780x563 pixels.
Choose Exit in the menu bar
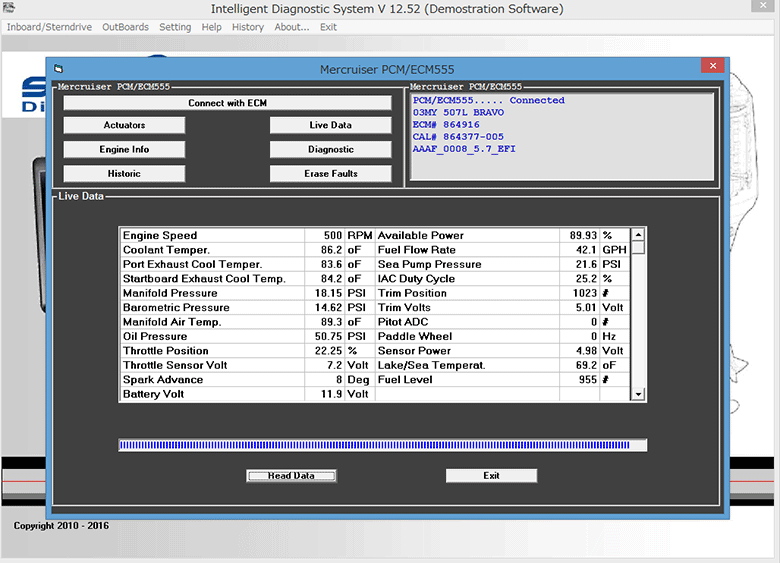coord(328,27)
